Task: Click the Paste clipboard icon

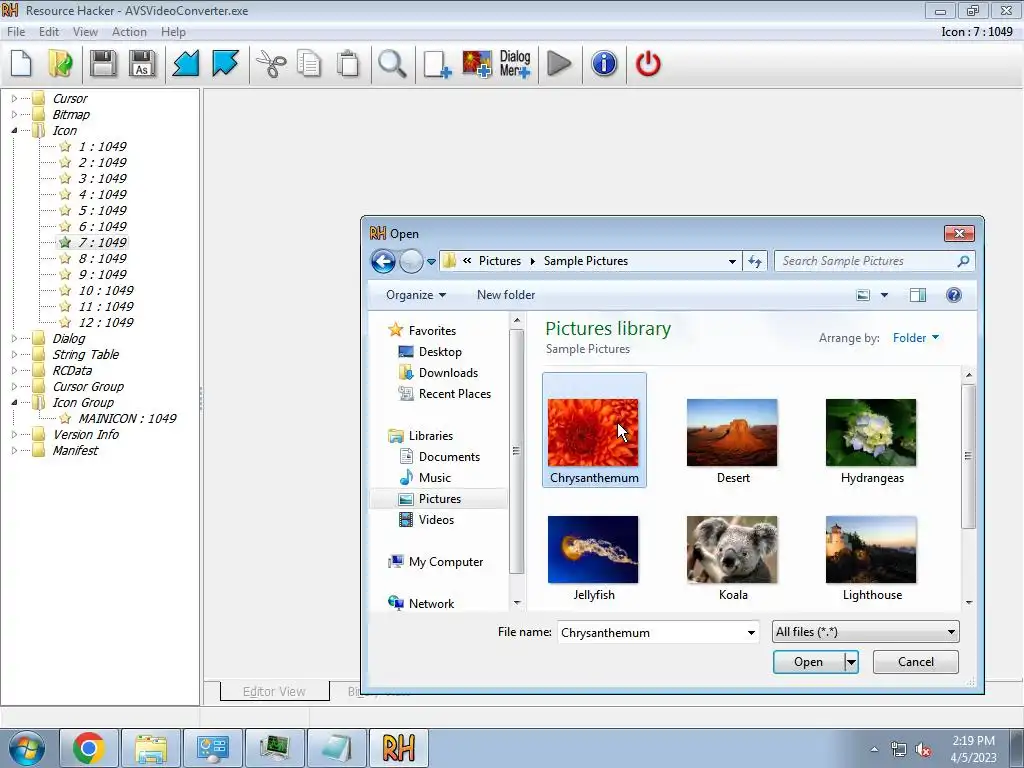Action: click(x=348, y=64)
